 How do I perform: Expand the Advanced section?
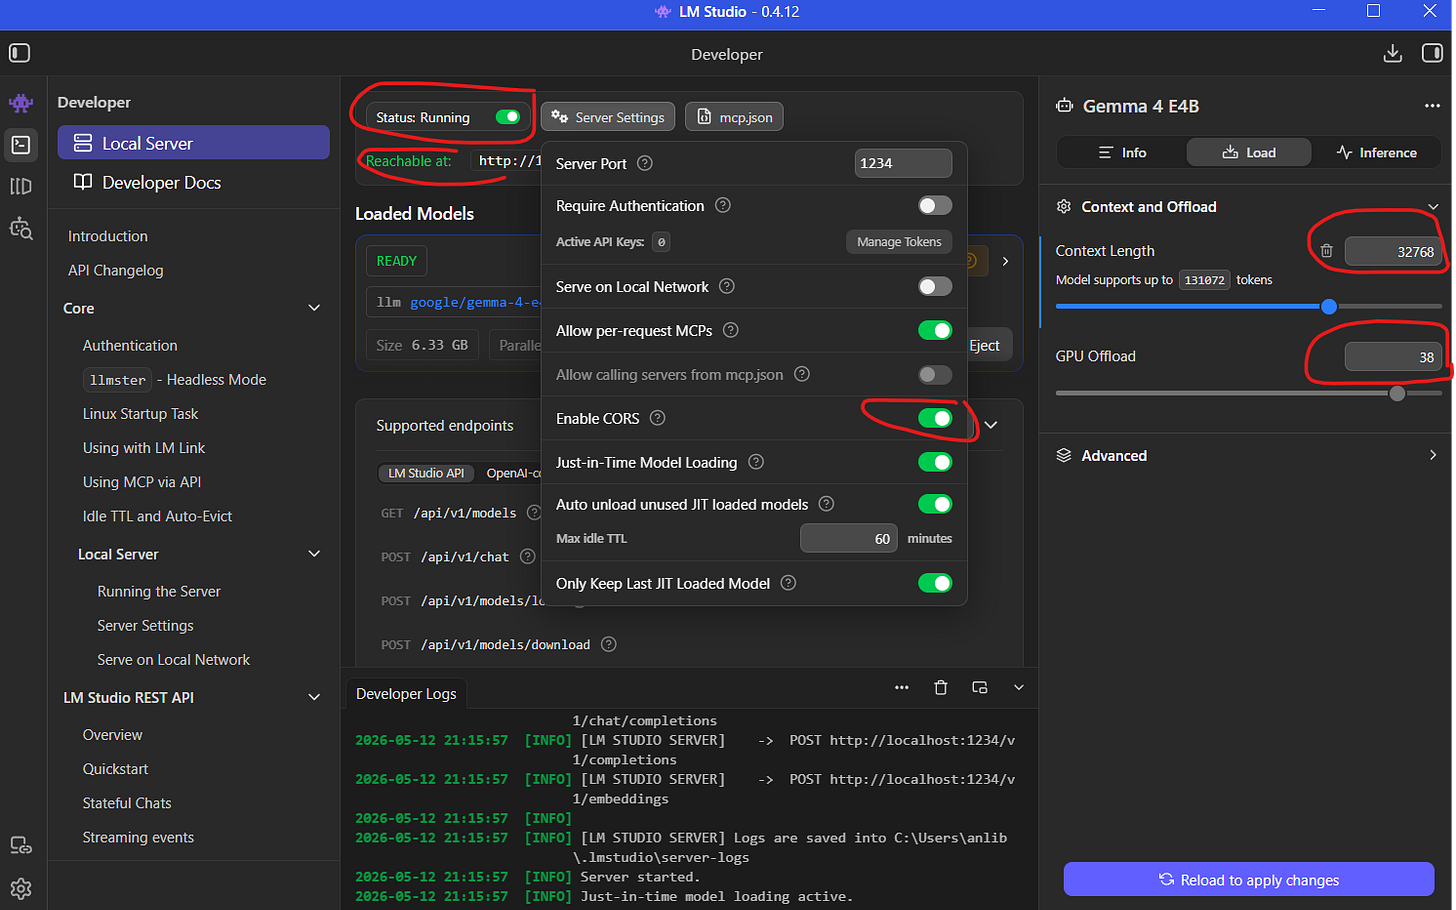point(1433,455)
